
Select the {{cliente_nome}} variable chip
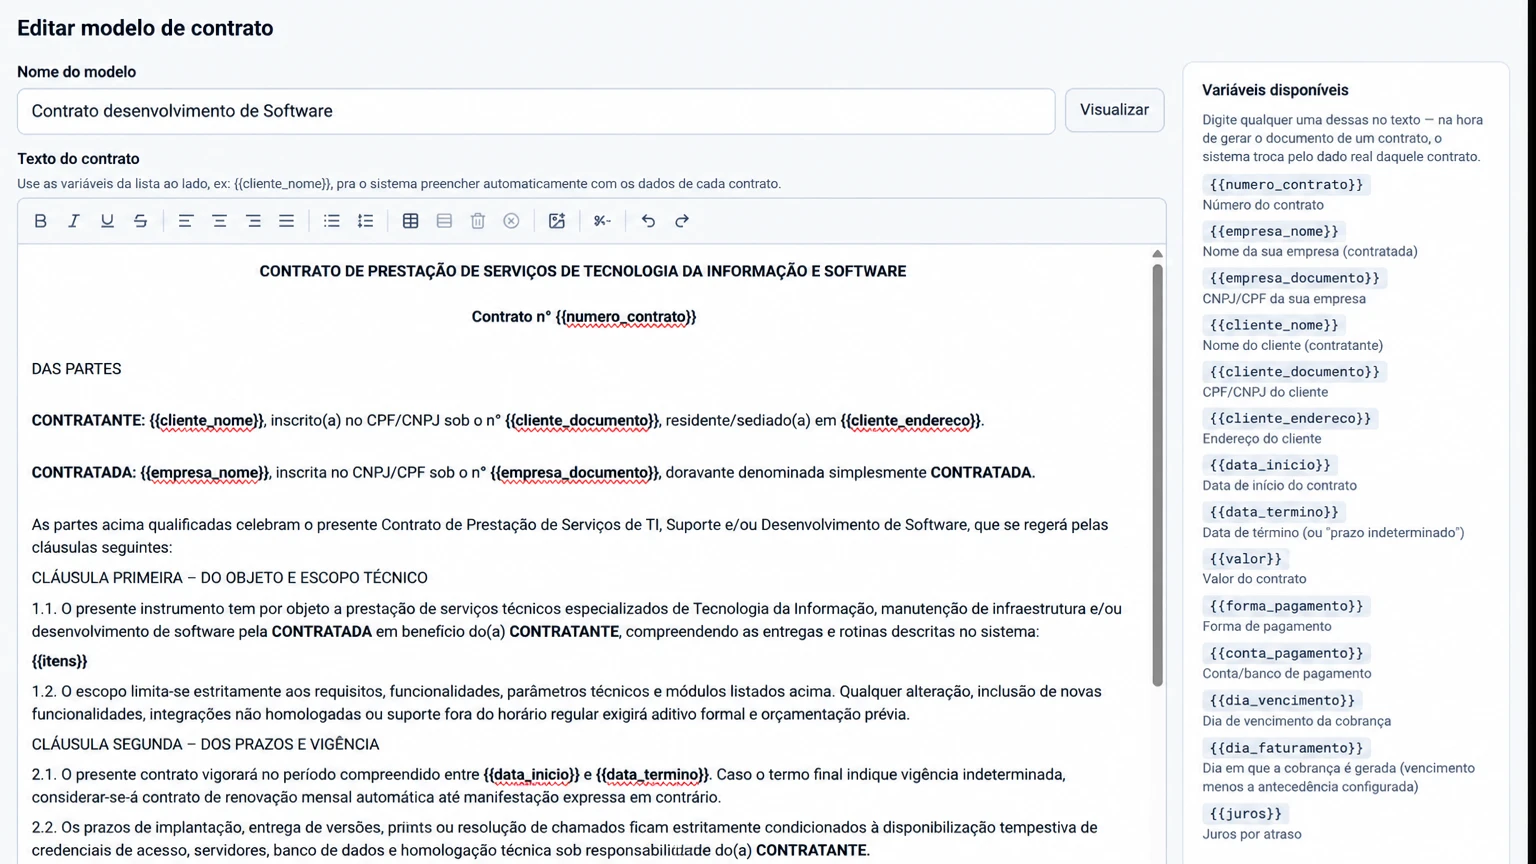1274,325
